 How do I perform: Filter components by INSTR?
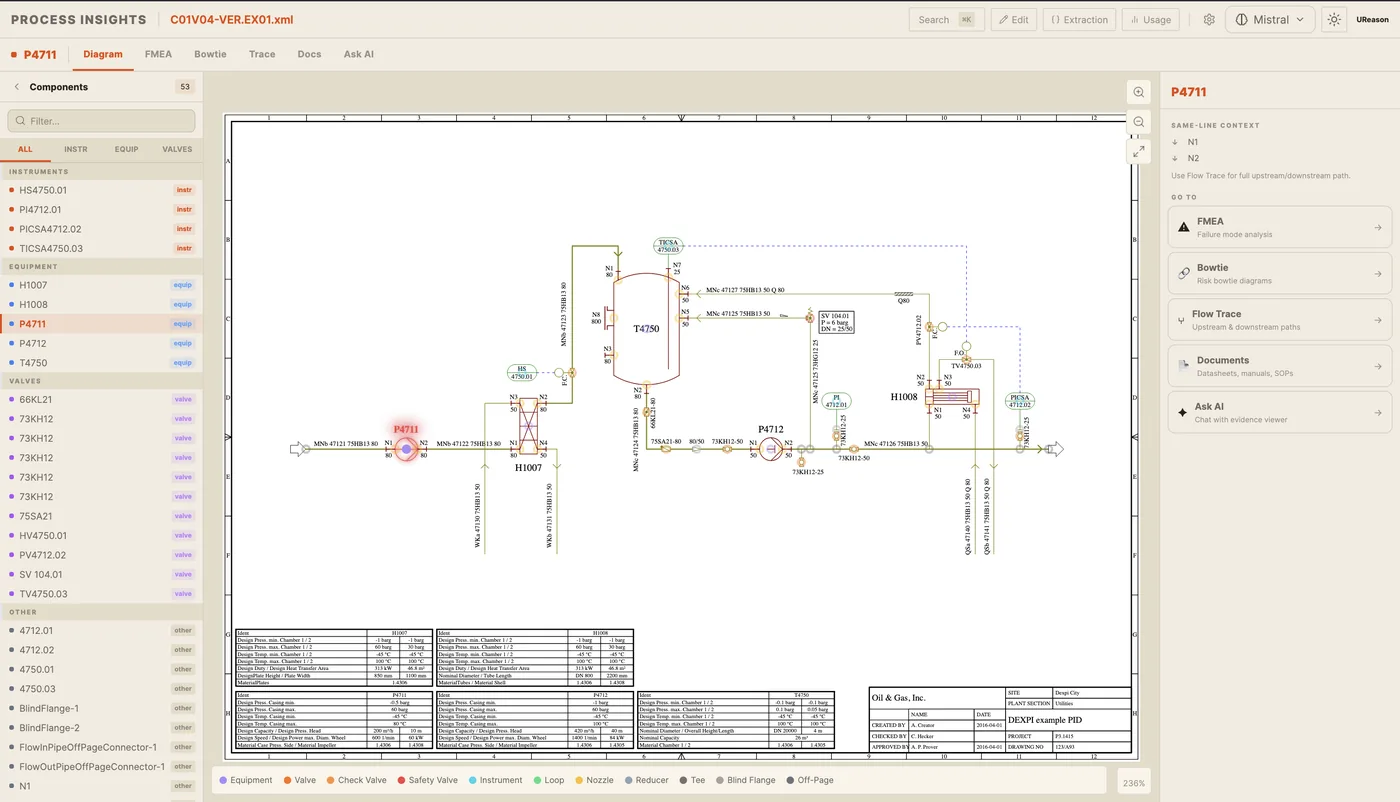[x=76, y=149]
